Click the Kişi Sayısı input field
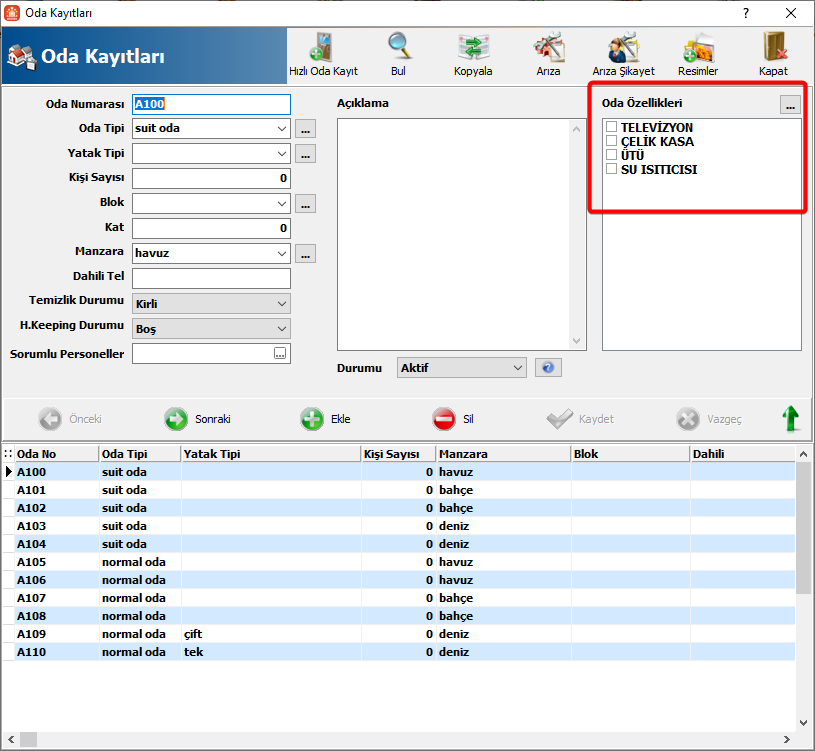 (x=211, y=178)
